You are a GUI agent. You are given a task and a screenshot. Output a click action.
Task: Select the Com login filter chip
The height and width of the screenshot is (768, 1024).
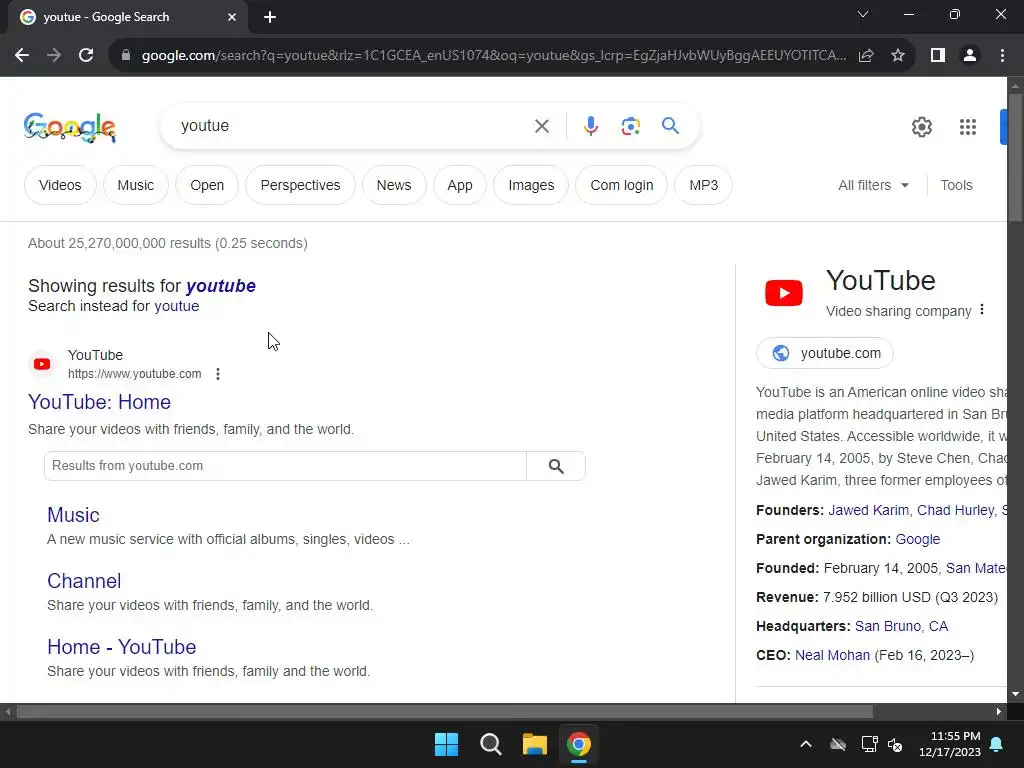coord(622,185)
